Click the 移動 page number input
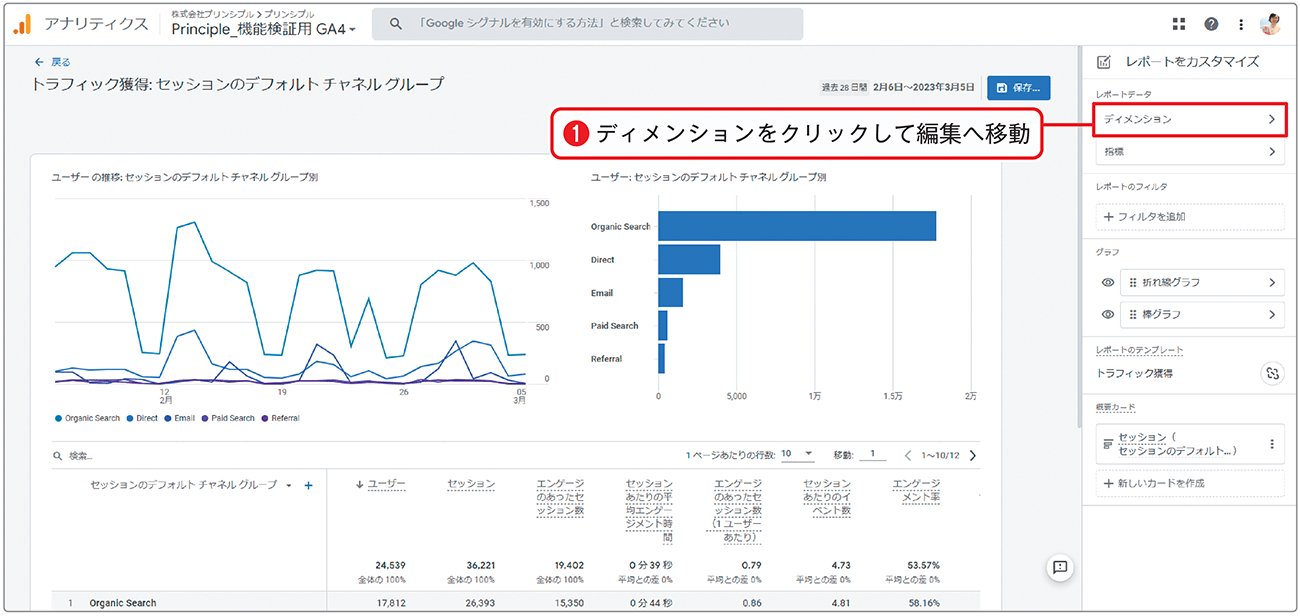The width and height of the screenshot is (1300, 616). [872, 454]
